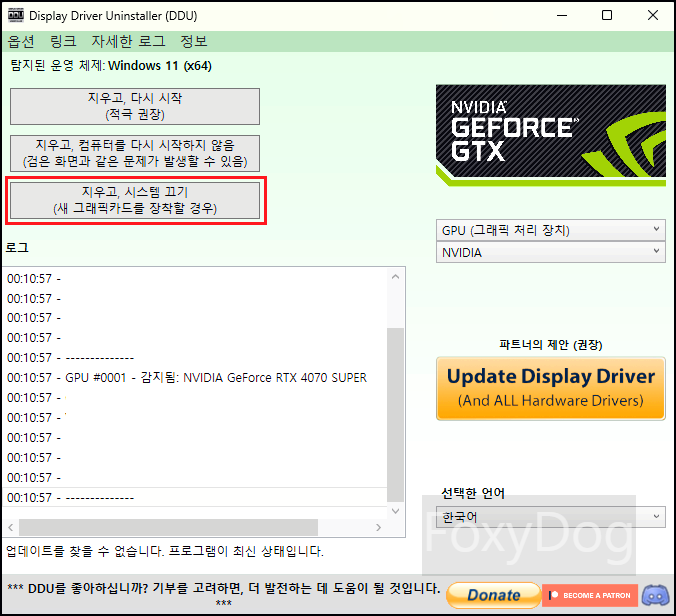
Task: Open the 정보 menu
Action: coord(194,41)
